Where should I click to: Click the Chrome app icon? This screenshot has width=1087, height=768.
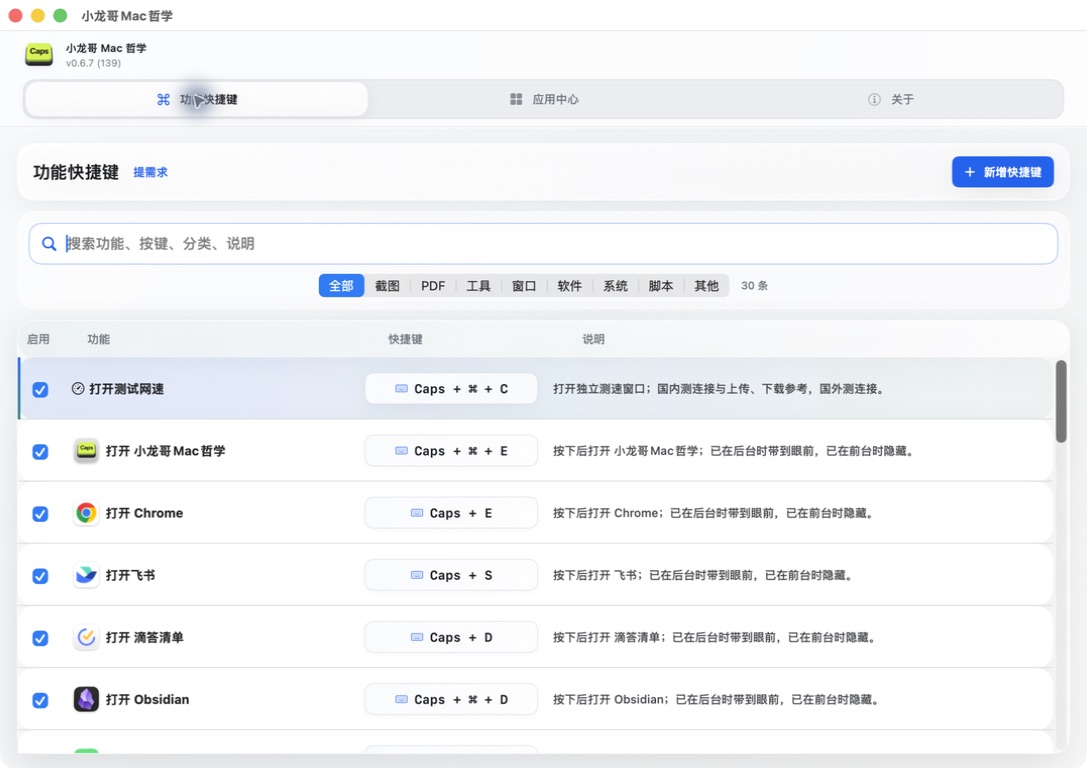[86, 513]
